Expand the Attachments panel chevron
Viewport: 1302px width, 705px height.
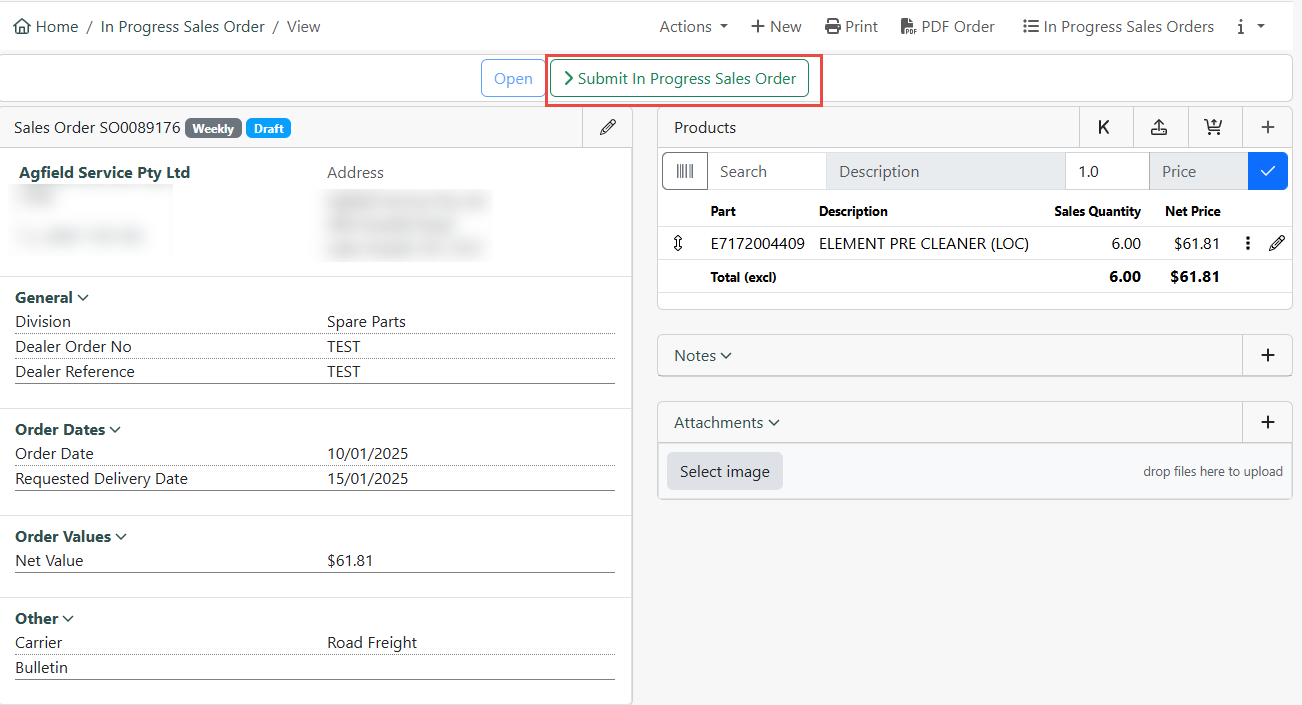pyautogui.click(x=774, y=423)
